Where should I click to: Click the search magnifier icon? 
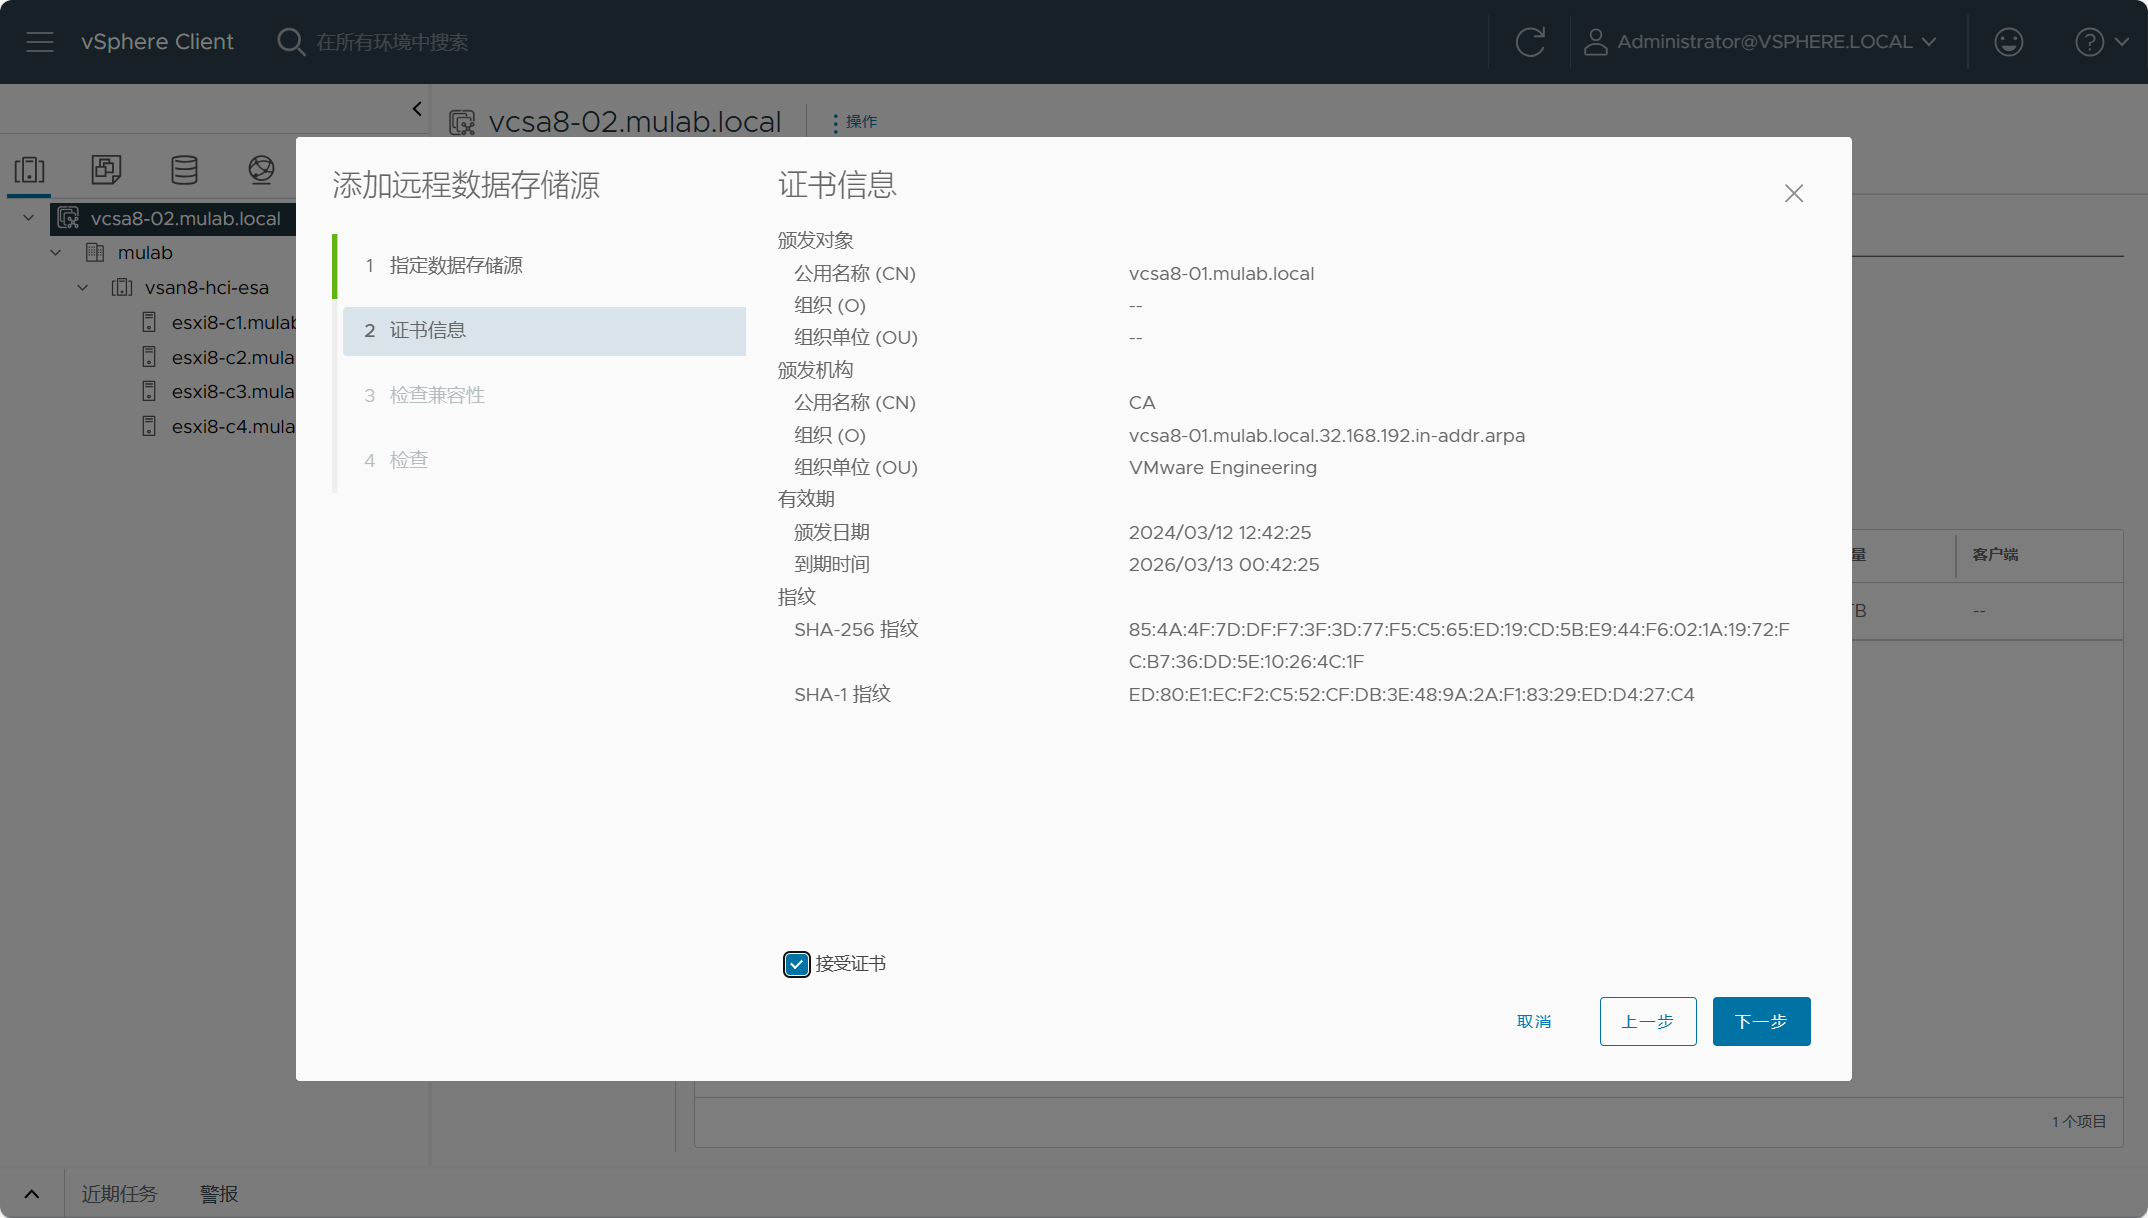pyautogui.click(x=291, y=42)
